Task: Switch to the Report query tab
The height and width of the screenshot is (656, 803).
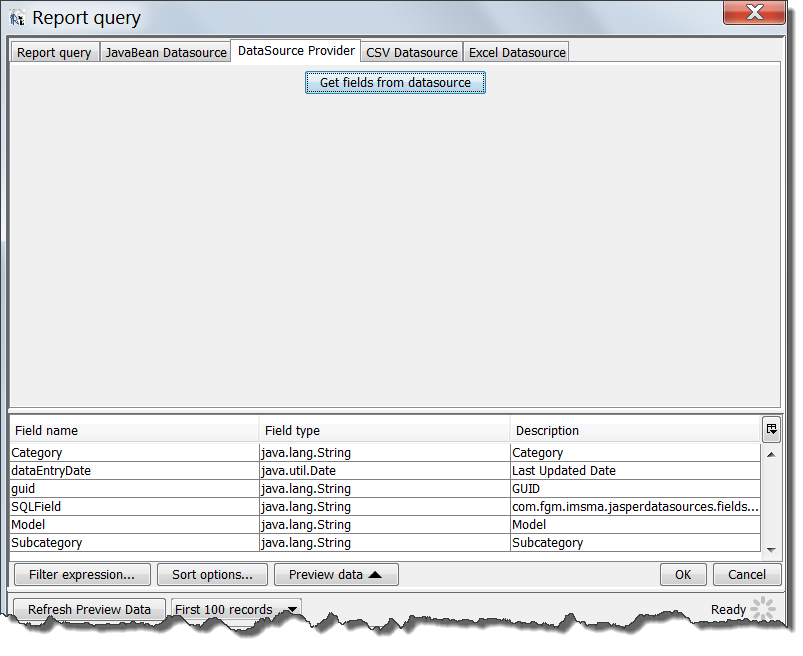Action: tap(54, 53)
